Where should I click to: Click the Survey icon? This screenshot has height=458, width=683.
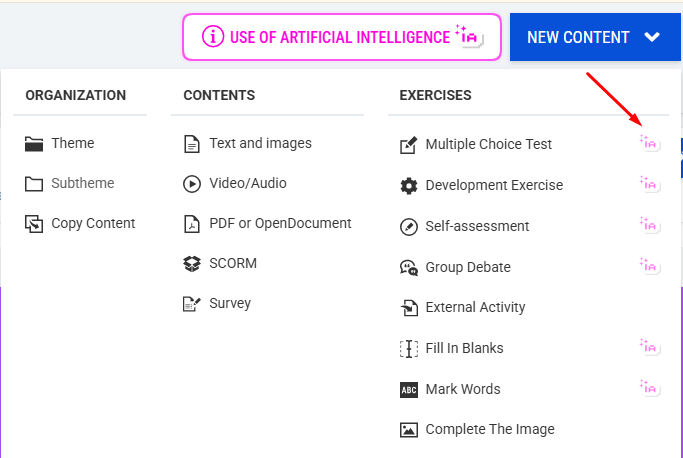click(192, 304)
